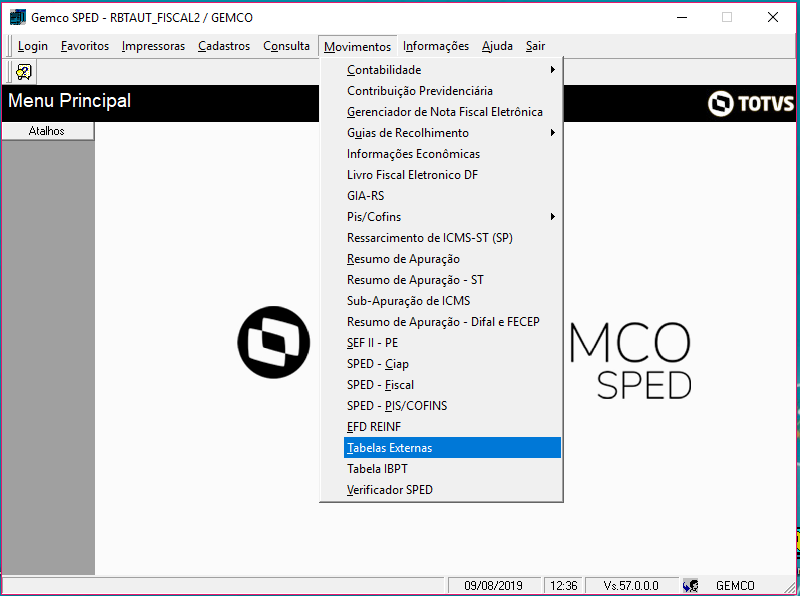Select Resumo de Apuração - Difal e FECEP

[452, 321]
